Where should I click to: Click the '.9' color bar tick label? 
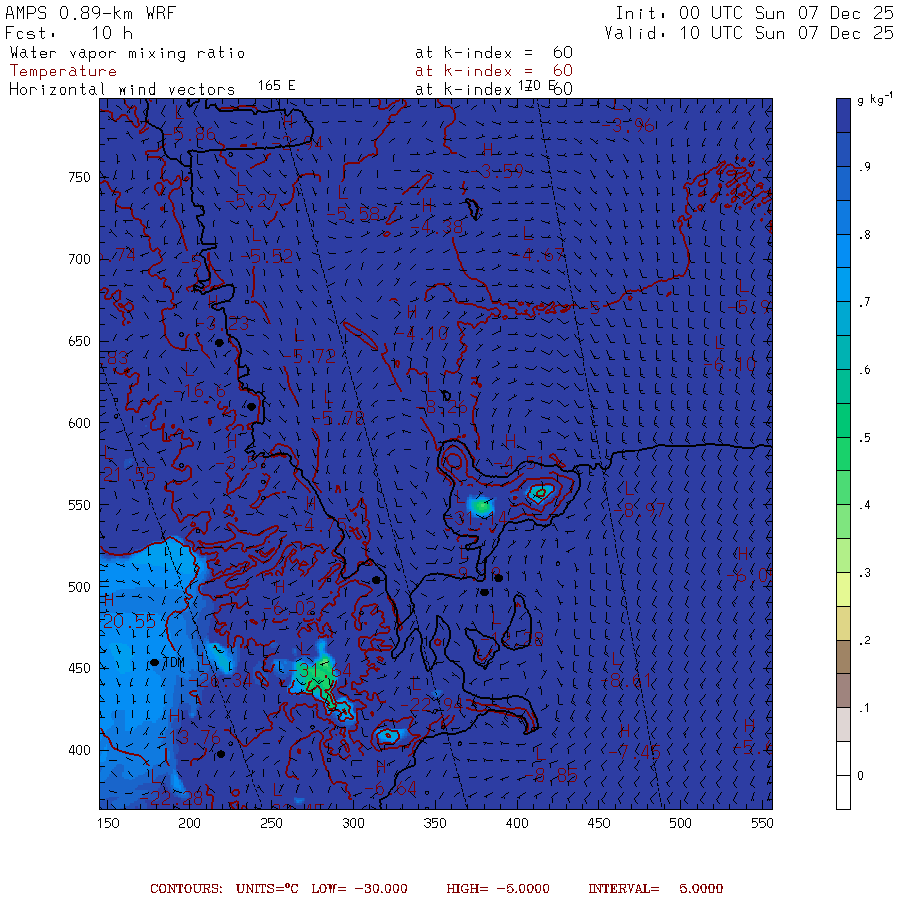(x=864, y=167)
